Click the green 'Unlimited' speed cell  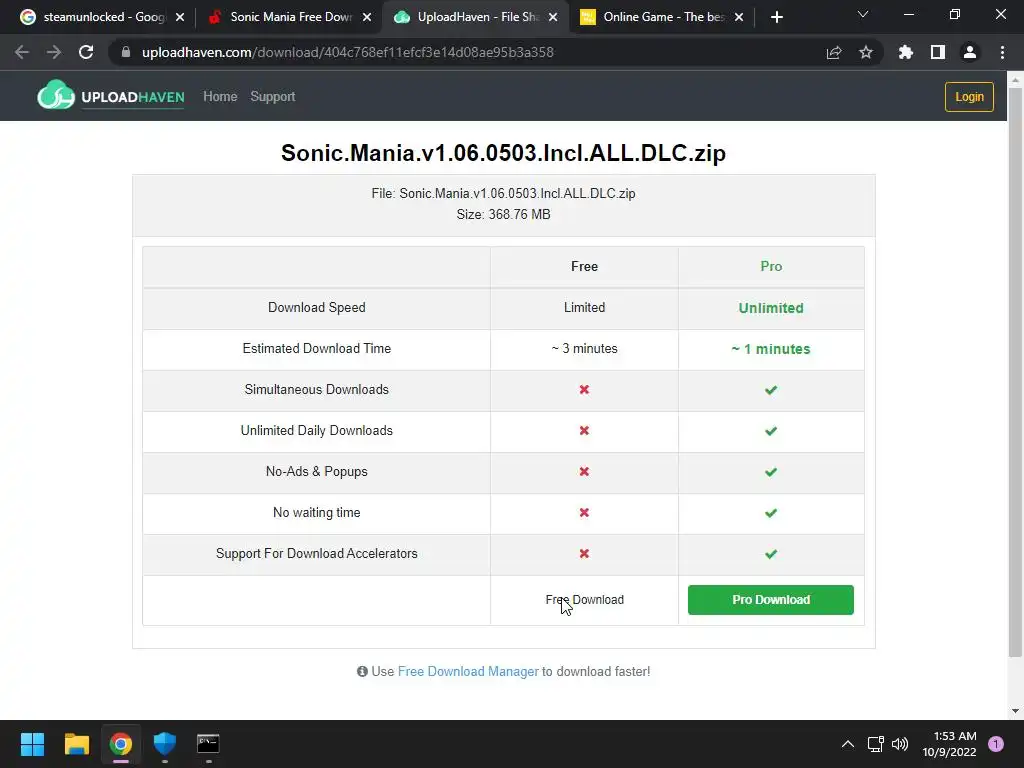click(771, 308)
